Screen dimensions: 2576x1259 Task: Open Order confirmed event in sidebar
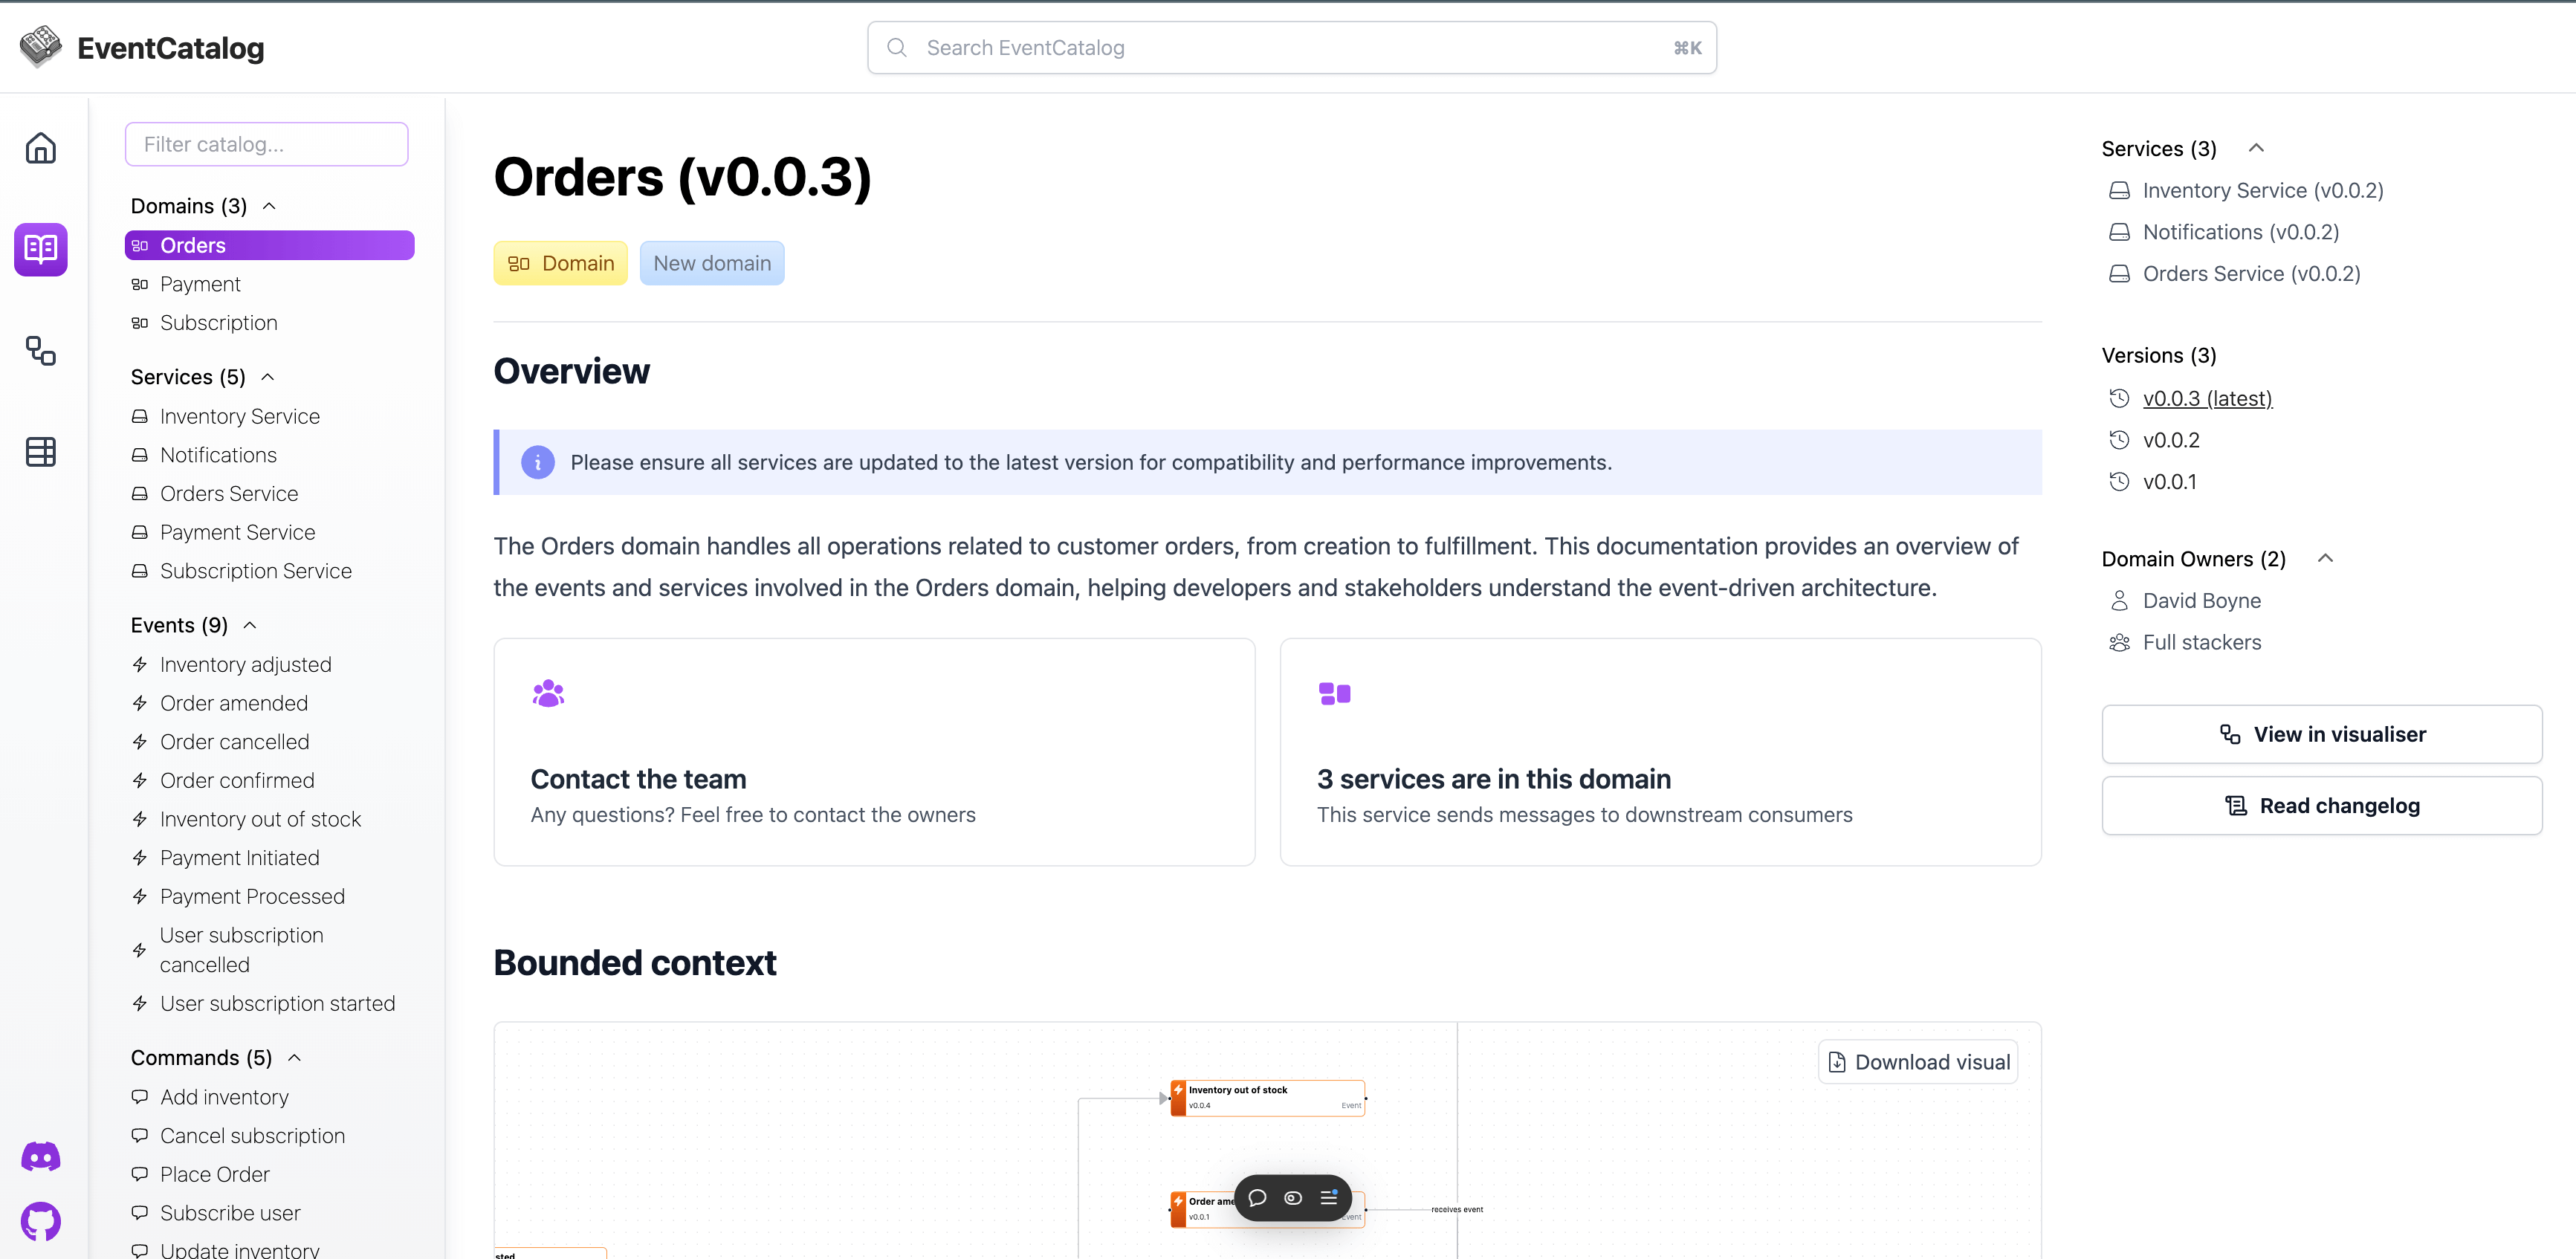(237, 780)
